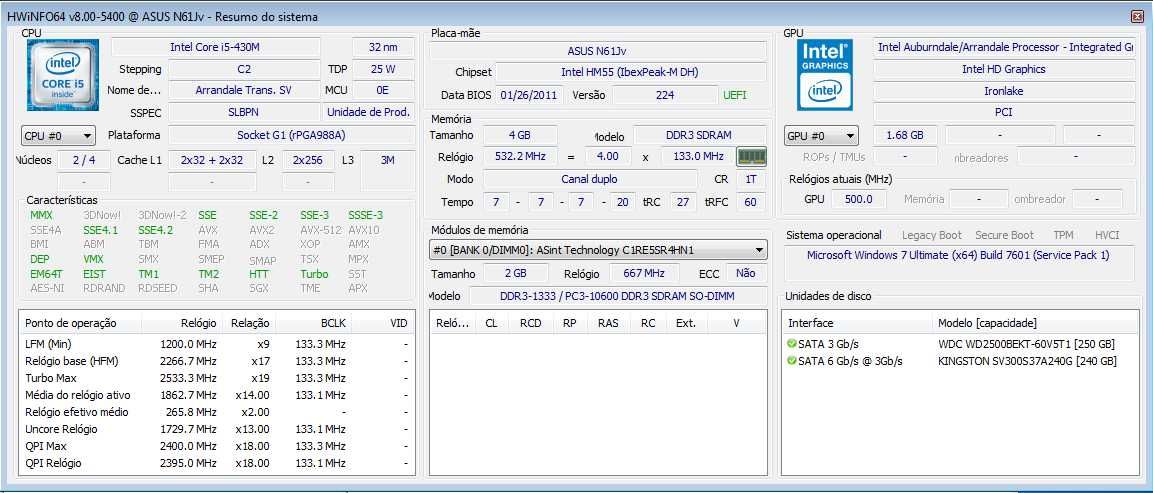Viewport: 1153px width, 493px height.
Task: Click the Legacy Boot indicator
Action: click(x=932, y=235)
